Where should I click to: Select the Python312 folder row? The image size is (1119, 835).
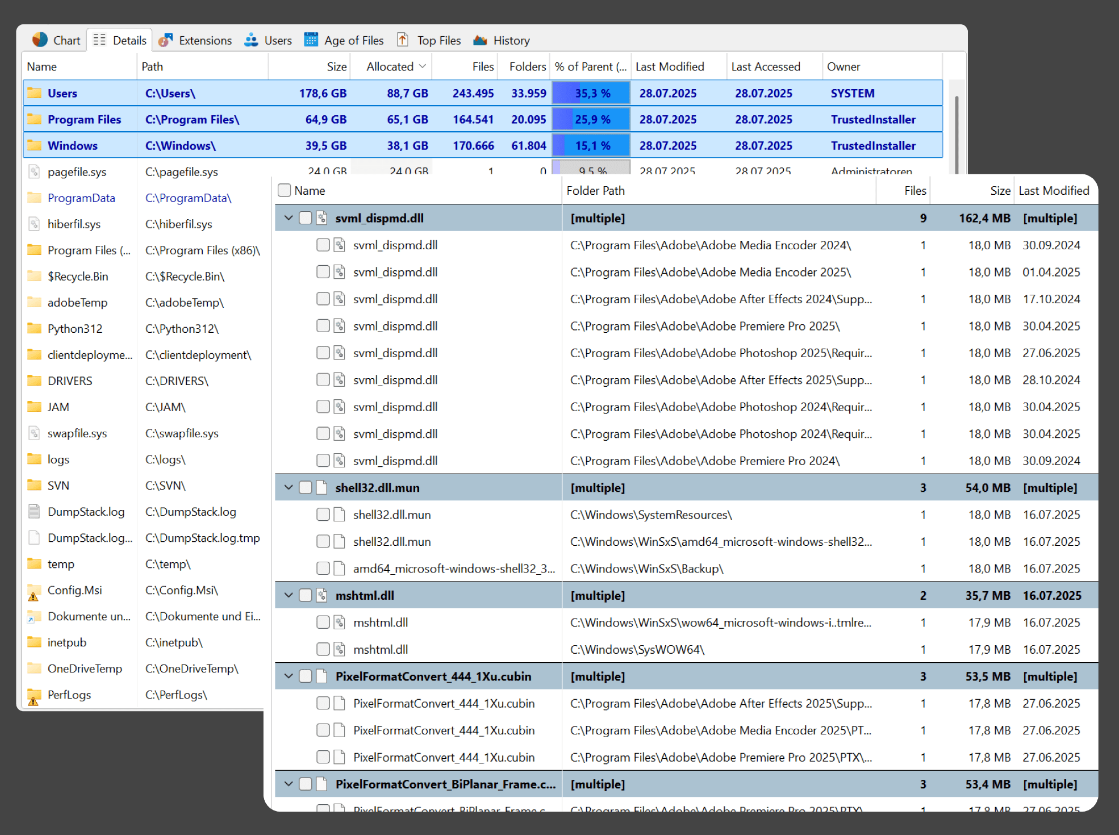tap(75, 329)
